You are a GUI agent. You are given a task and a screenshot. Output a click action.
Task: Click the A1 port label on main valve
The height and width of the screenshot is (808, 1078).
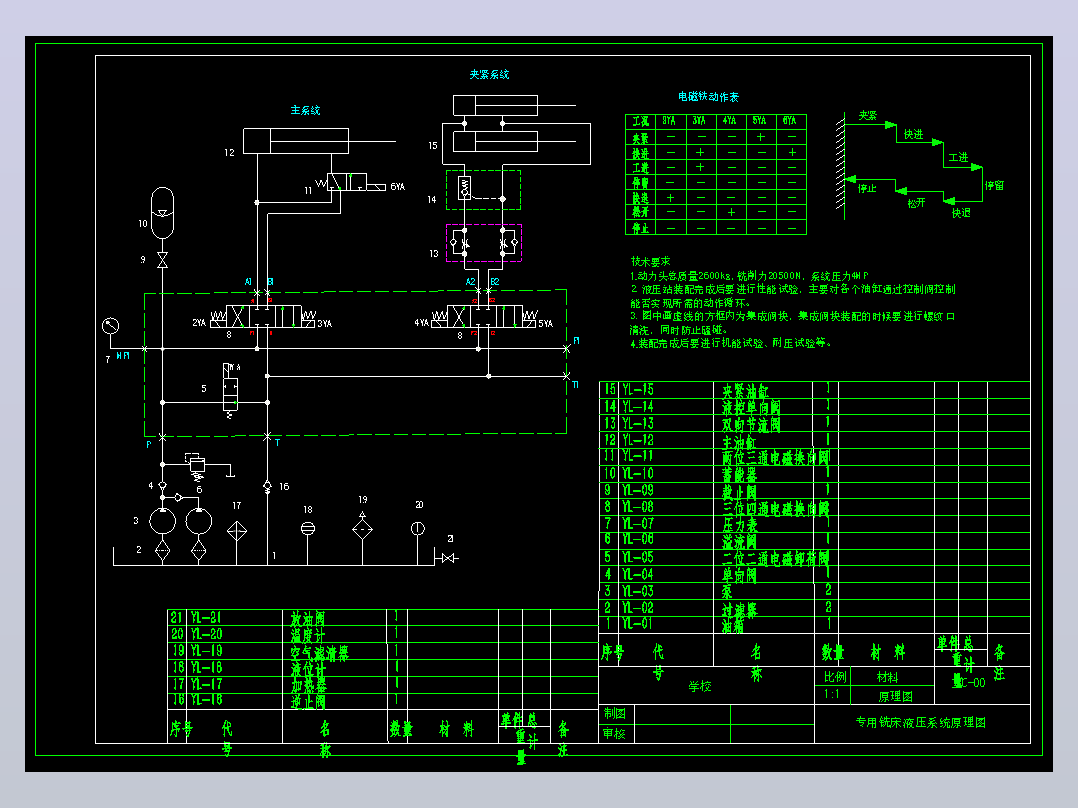(249, 282)
